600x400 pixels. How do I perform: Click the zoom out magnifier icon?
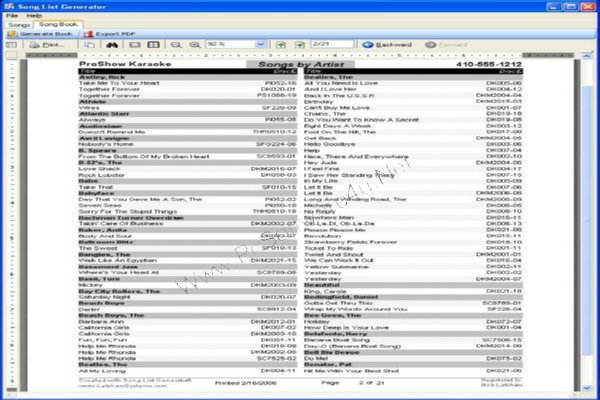coord(176,45)
